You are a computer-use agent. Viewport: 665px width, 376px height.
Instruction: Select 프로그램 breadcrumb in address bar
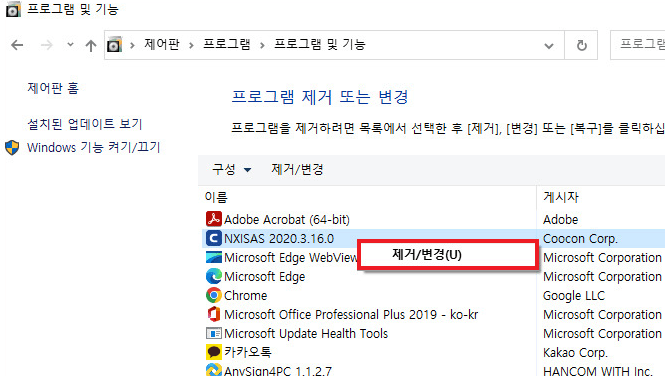click(x=226, y=44)
